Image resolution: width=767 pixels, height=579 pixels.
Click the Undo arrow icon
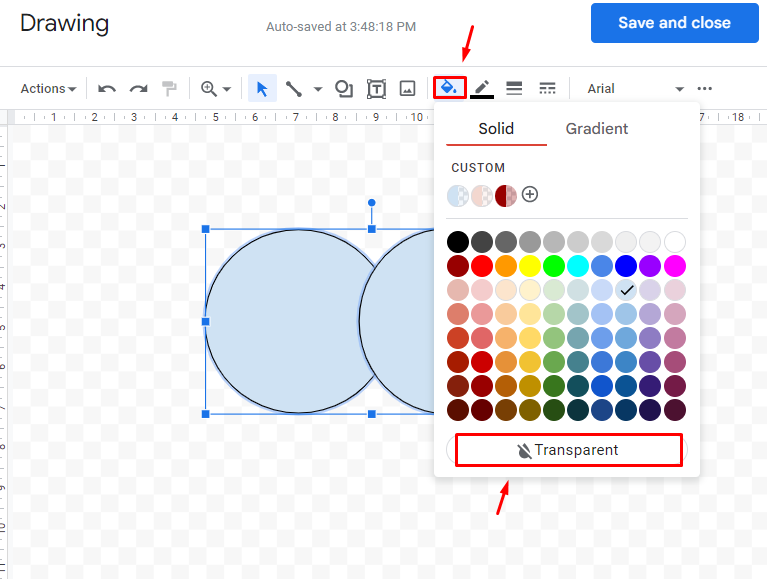[107, 89]
